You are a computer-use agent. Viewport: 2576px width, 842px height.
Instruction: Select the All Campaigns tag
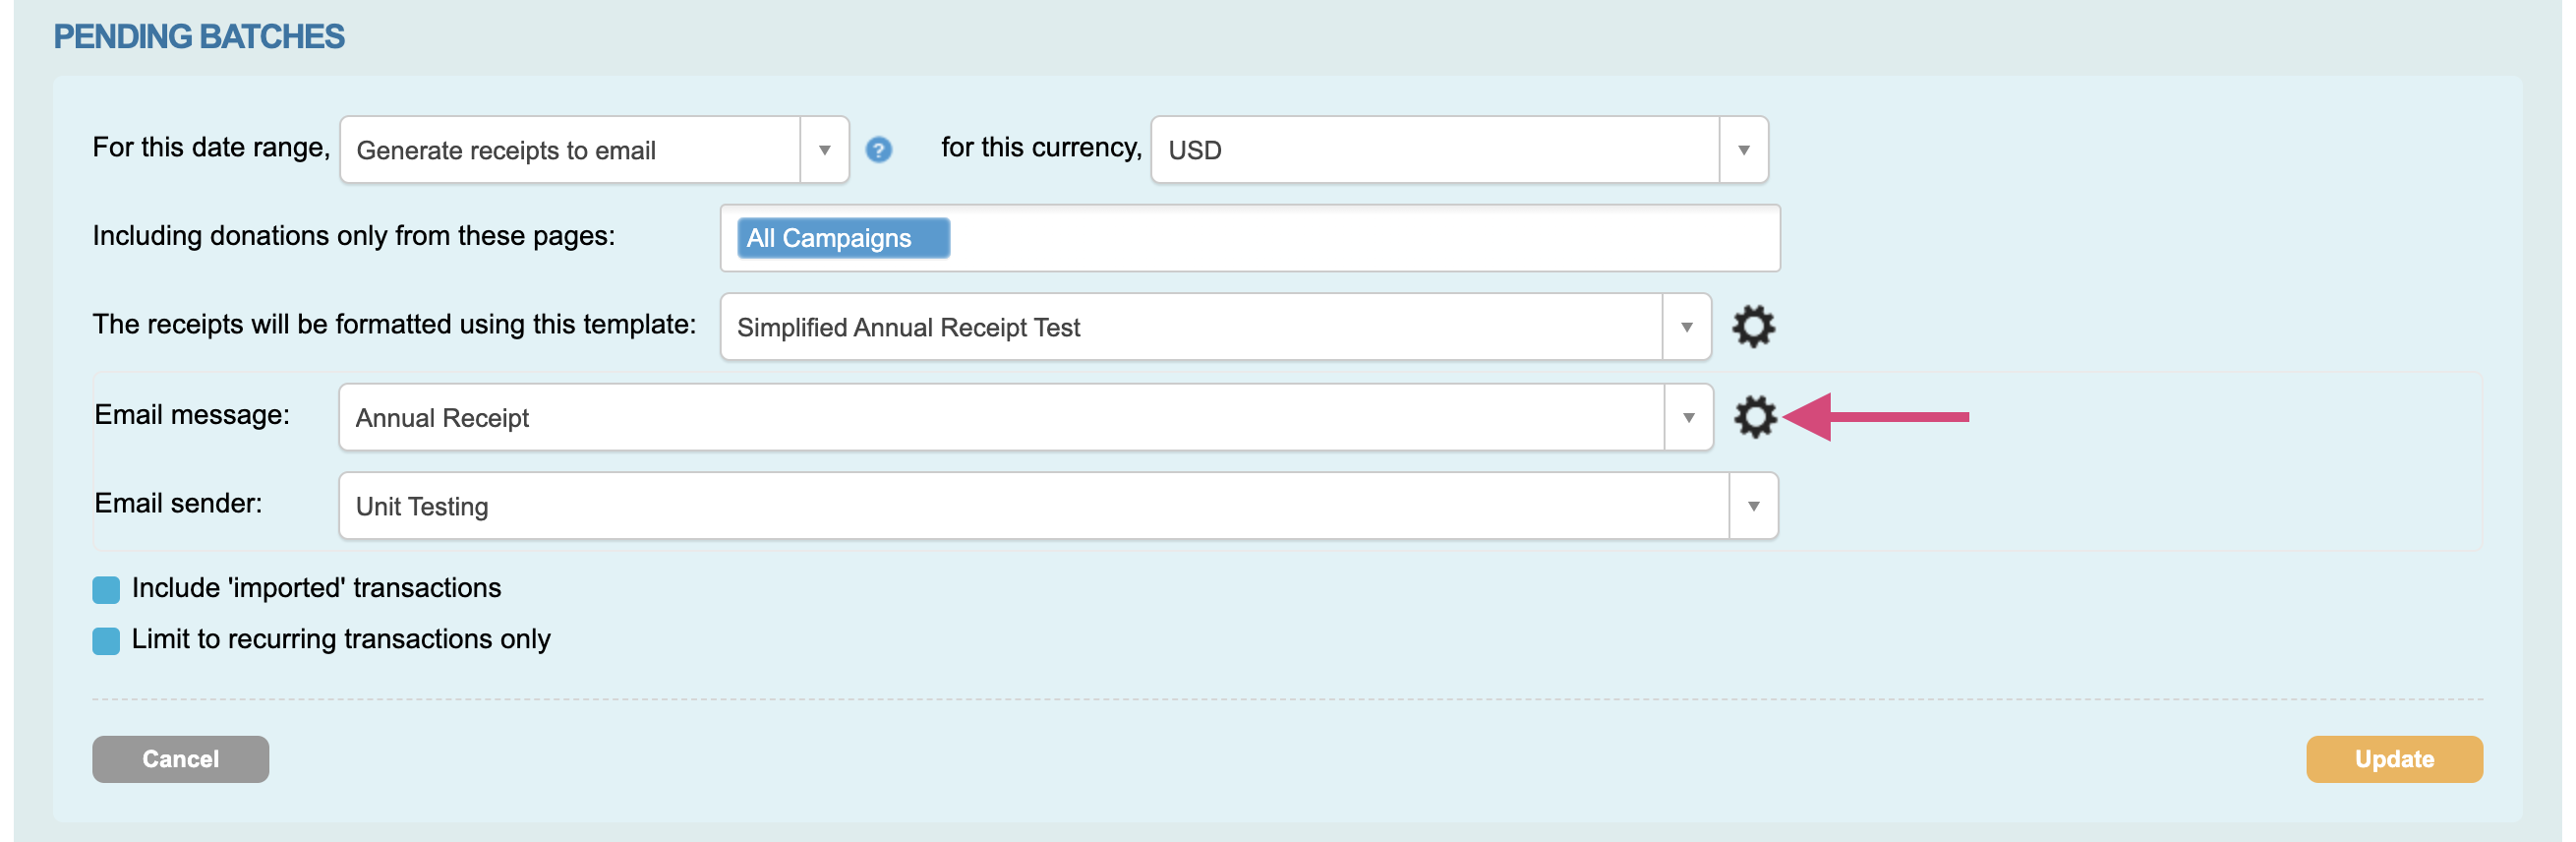point(842,238)
